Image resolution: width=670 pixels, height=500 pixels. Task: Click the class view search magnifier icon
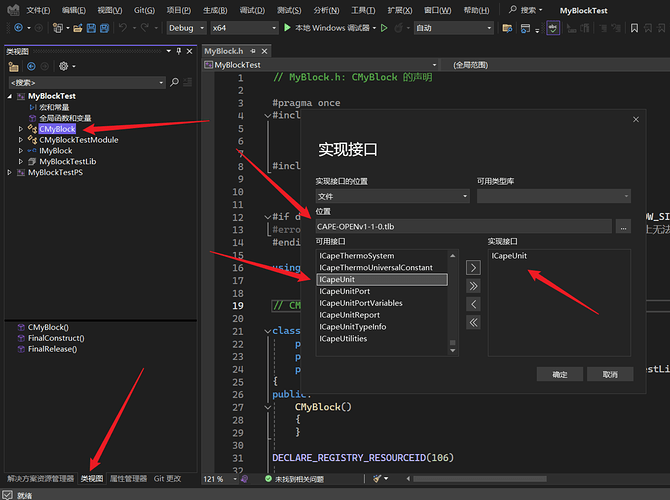(x=174, y=82)
